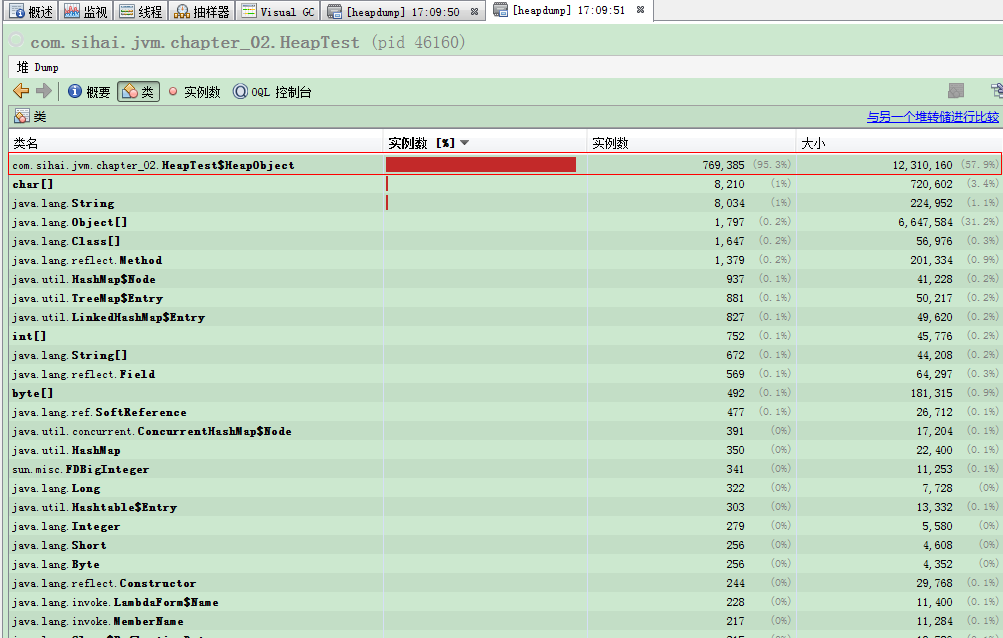The height and width of the screenshot is (638, 1003).
Task: Open the Visual GC tab
Action: pos(278,12)
